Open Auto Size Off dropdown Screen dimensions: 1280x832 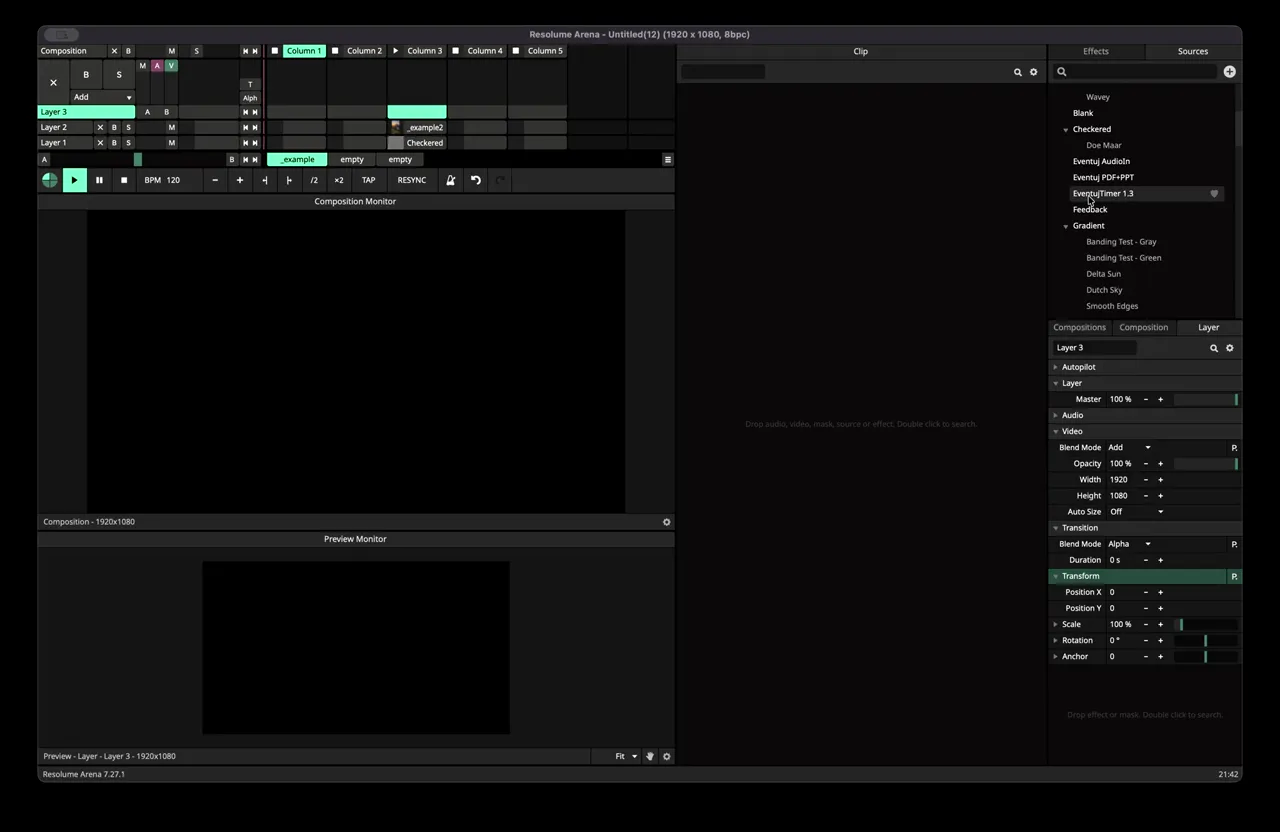(1136, 512)
